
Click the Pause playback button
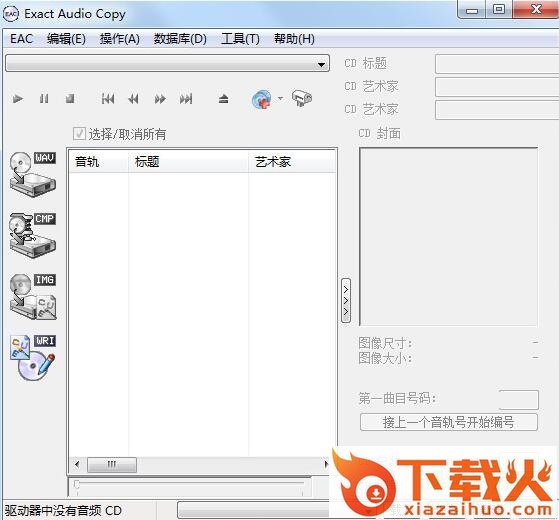pyautogui.click(x=44, y=98)
